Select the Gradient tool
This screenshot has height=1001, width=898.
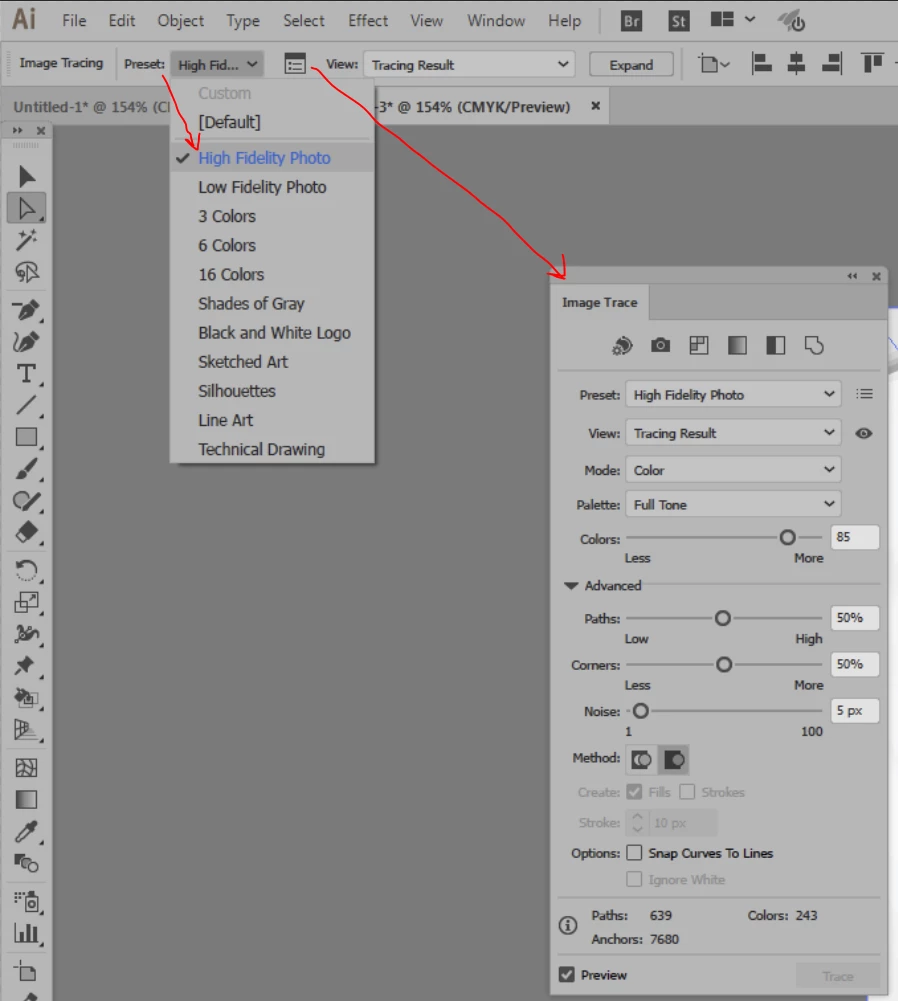[x=26, y=799]
